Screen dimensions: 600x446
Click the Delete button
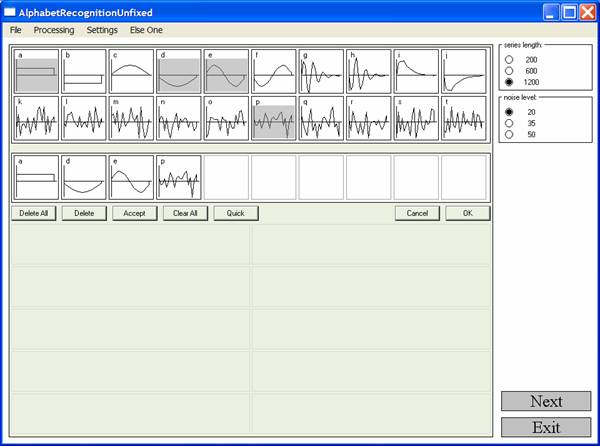click(x=84, y=213)
